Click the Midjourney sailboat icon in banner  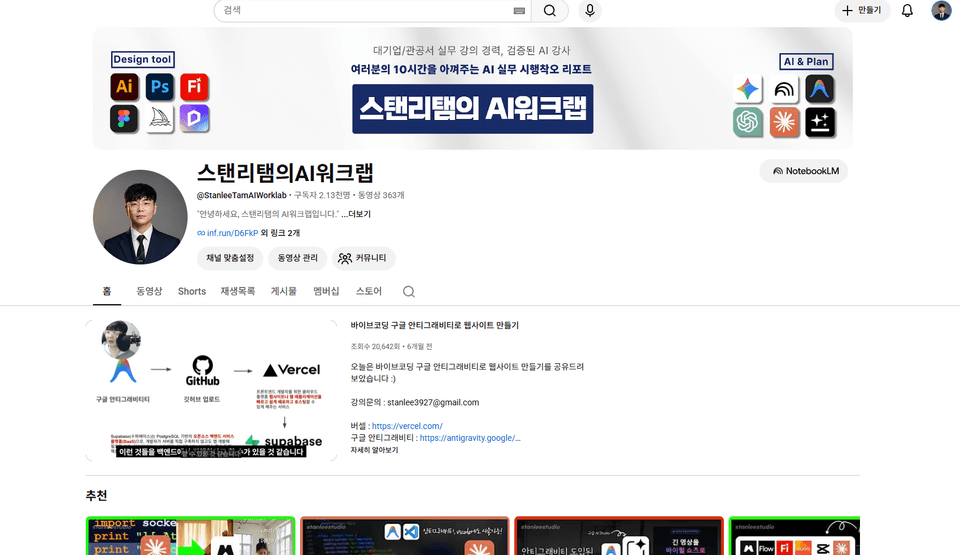tap(160, 119)
